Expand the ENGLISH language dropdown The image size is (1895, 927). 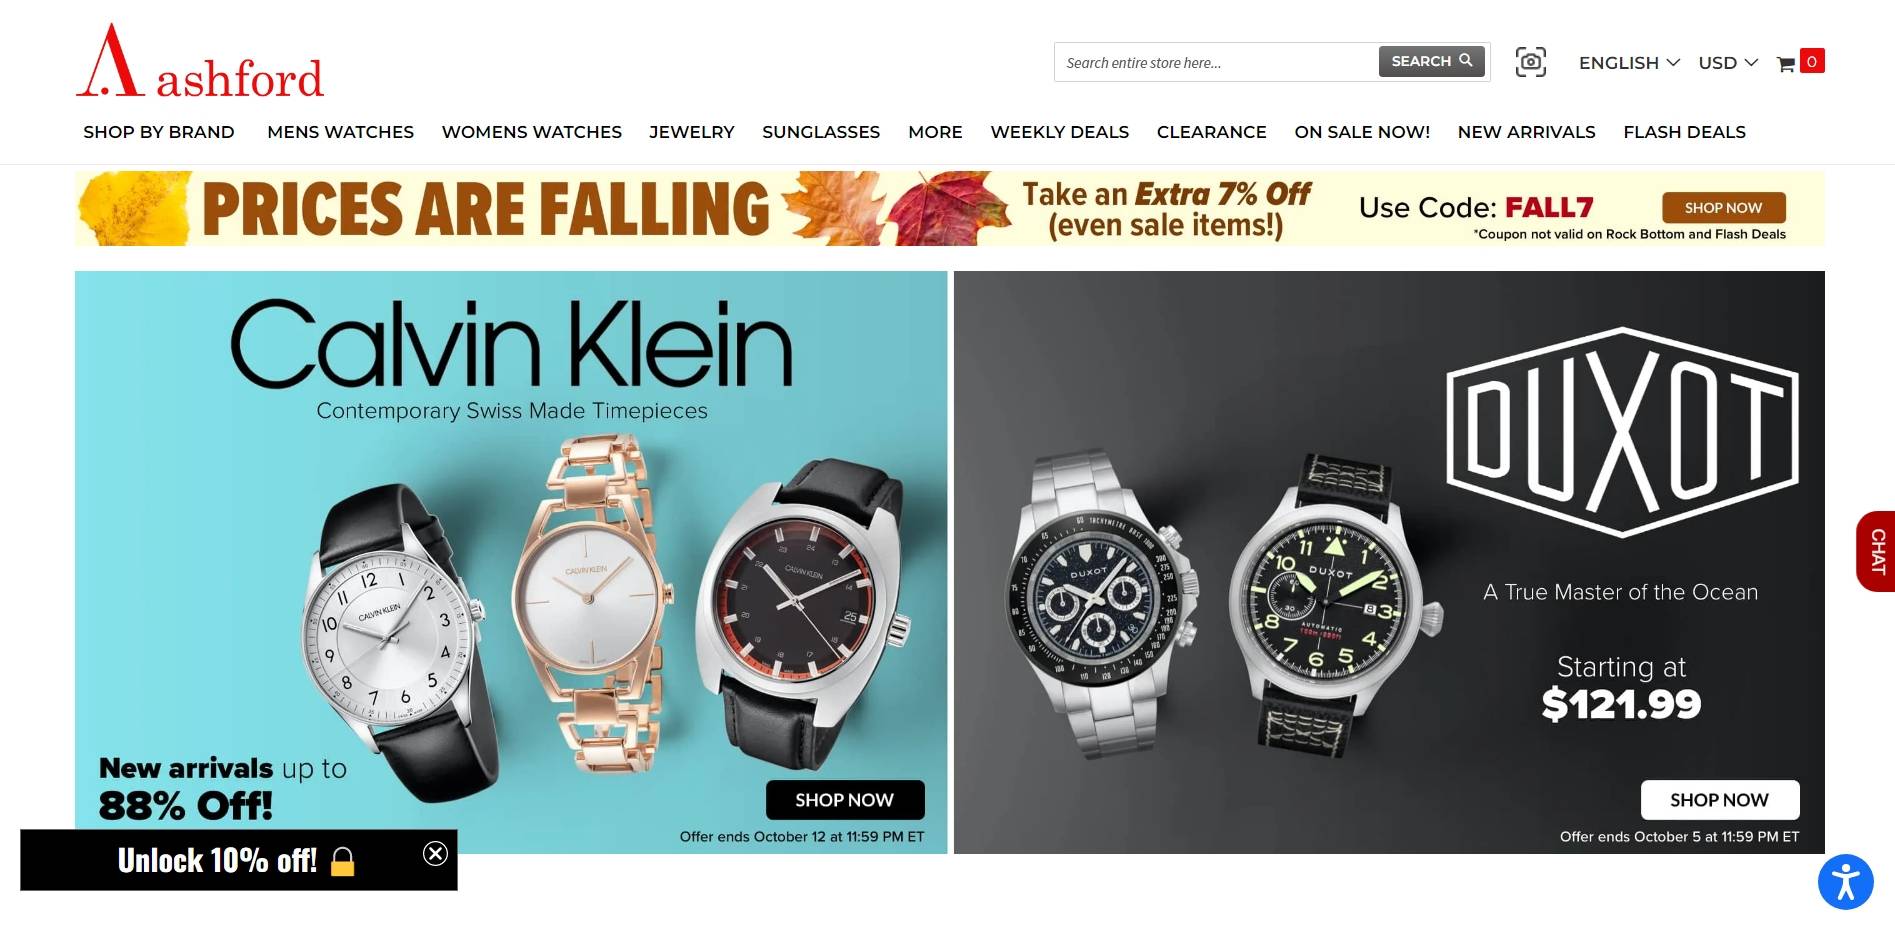[x=1629, y=63]
